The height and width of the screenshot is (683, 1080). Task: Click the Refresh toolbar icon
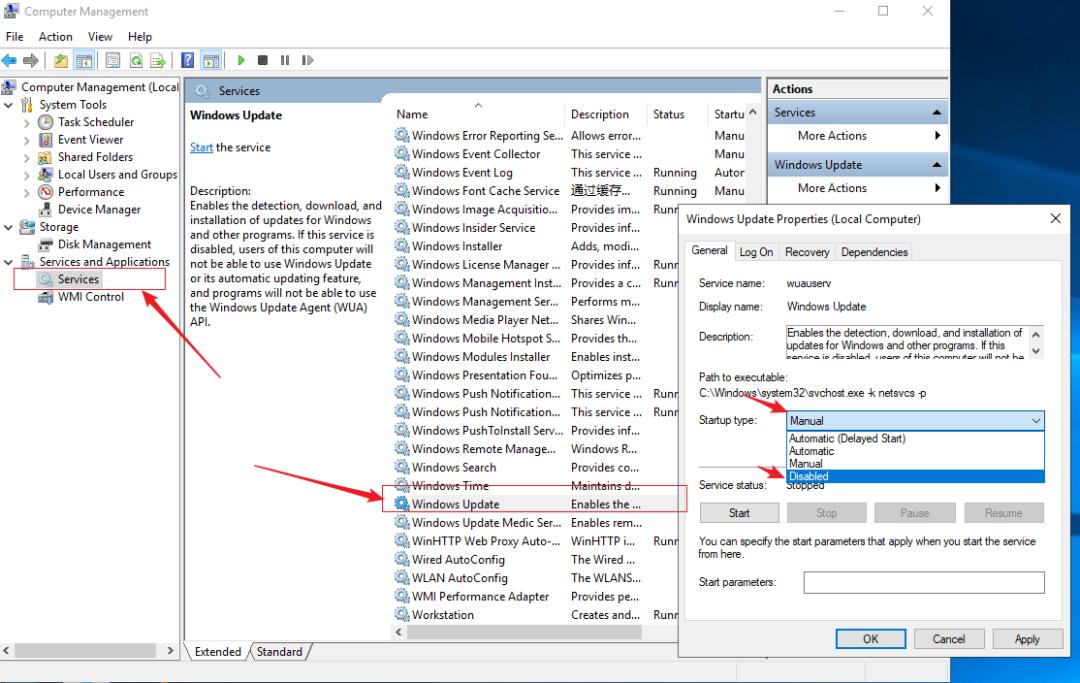tap(135, 60)
